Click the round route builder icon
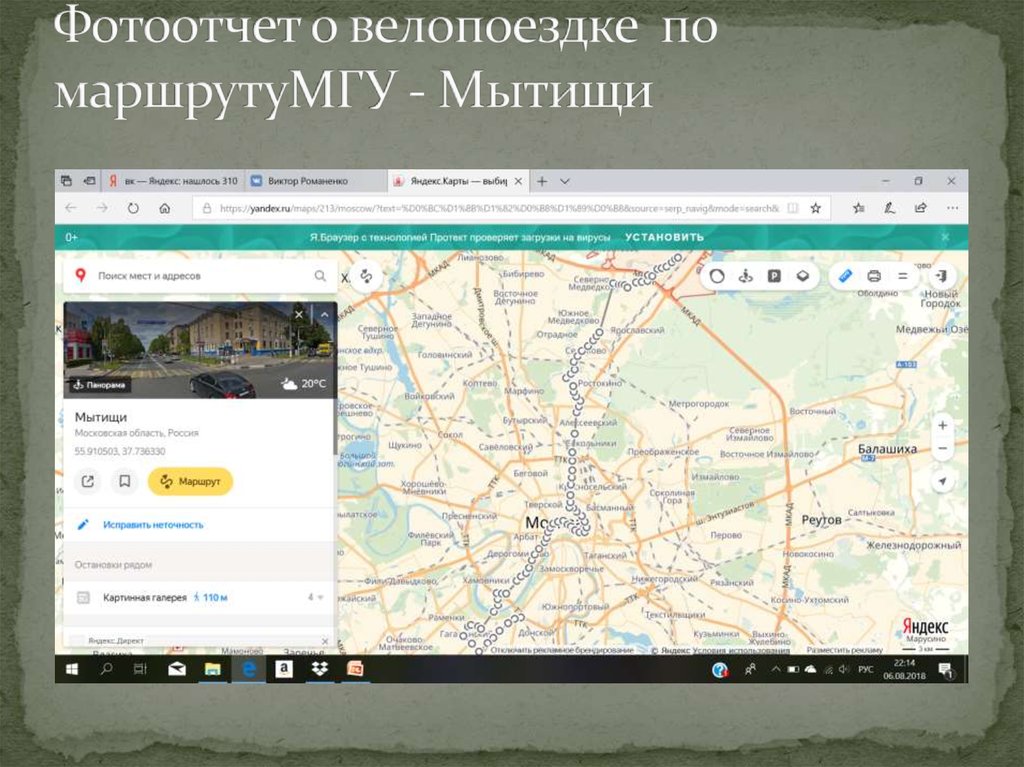This screenshot has width=1024, height=767. (x=365, y=276)
